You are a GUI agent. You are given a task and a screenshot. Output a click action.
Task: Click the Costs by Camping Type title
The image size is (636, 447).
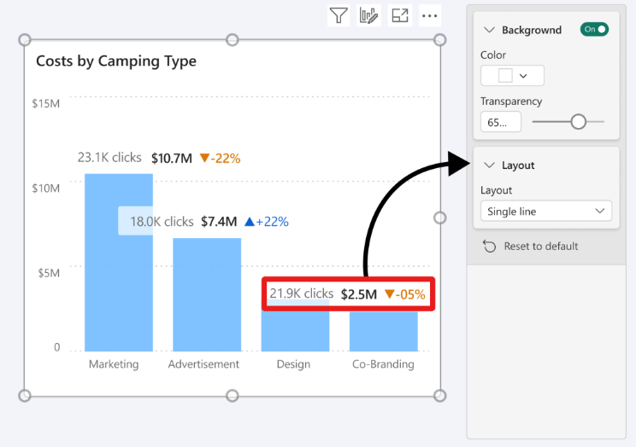[116, 61]
